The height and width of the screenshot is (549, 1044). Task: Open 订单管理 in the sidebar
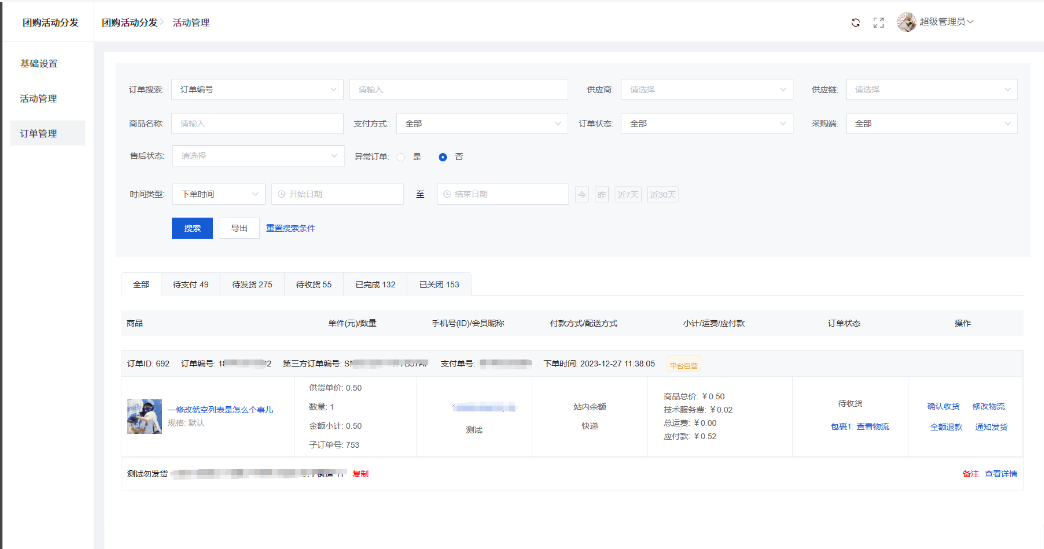click(39, 134)
